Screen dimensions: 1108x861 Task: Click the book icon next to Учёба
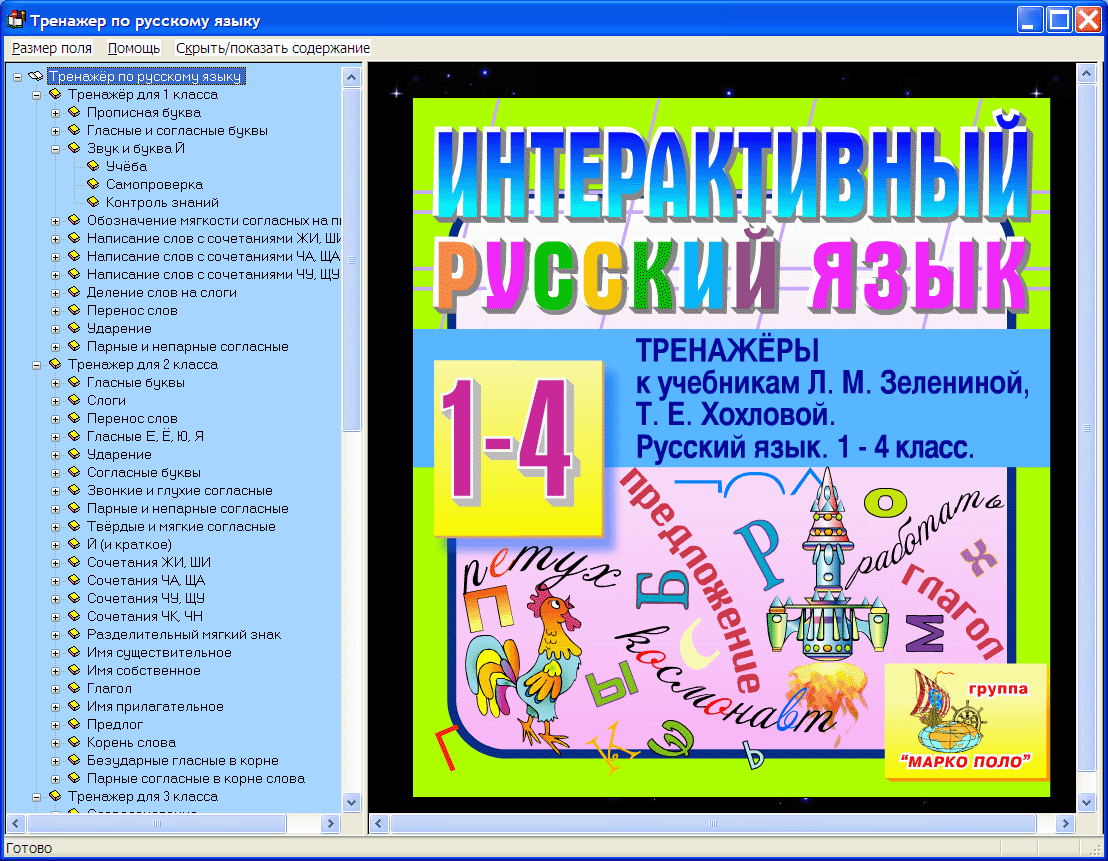coord(93,167)
